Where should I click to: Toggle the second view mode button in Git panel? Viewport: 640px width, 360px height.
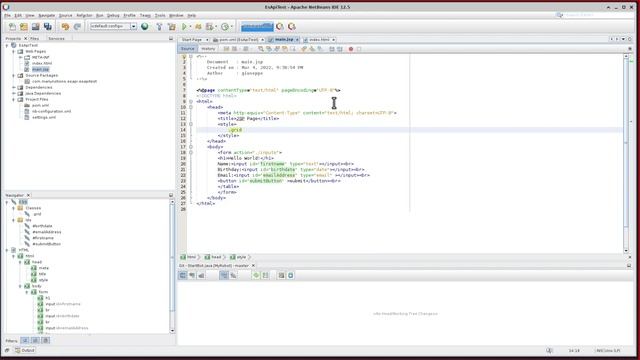[192, 276]
